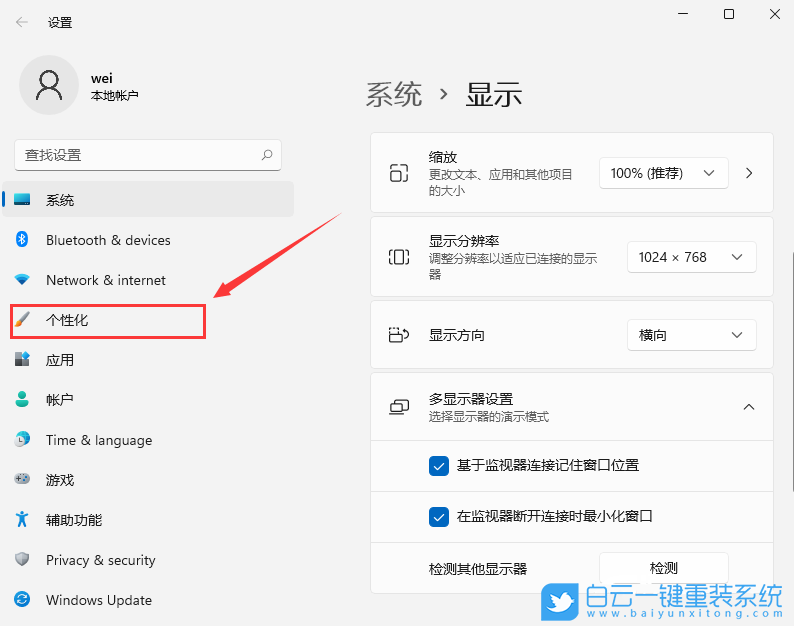The height and width of the screenshot is (626, 794).
Task: Open Windows Update settings
Action: (148, 600)
